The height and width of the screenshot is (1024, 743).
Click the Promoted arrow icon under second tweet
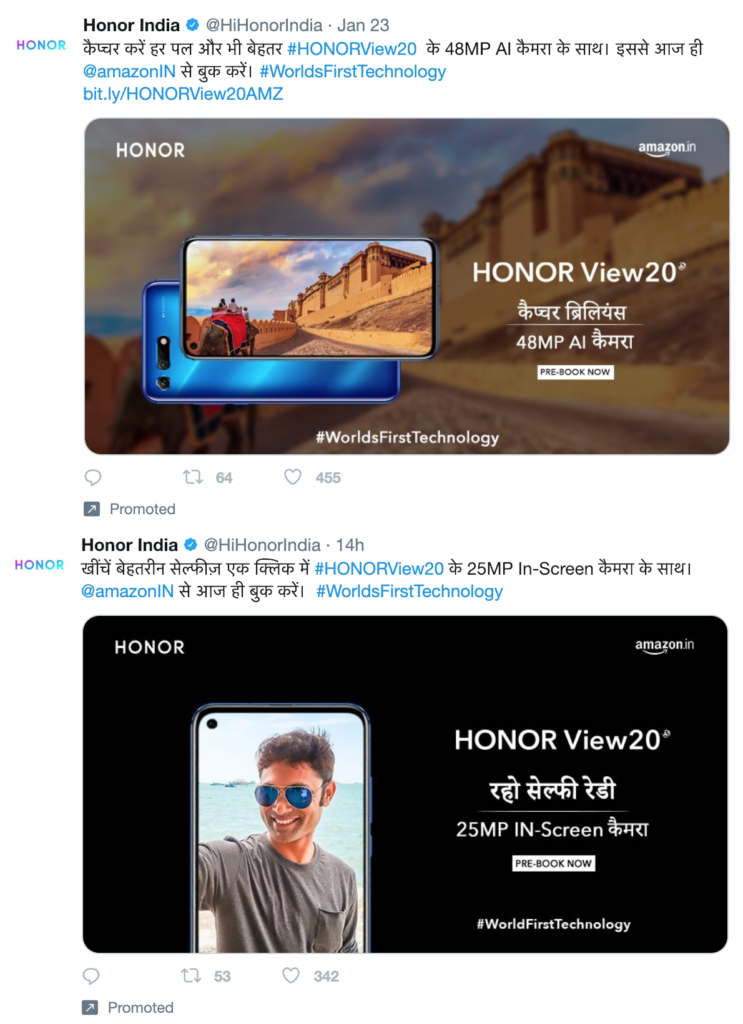[90, 1008]
